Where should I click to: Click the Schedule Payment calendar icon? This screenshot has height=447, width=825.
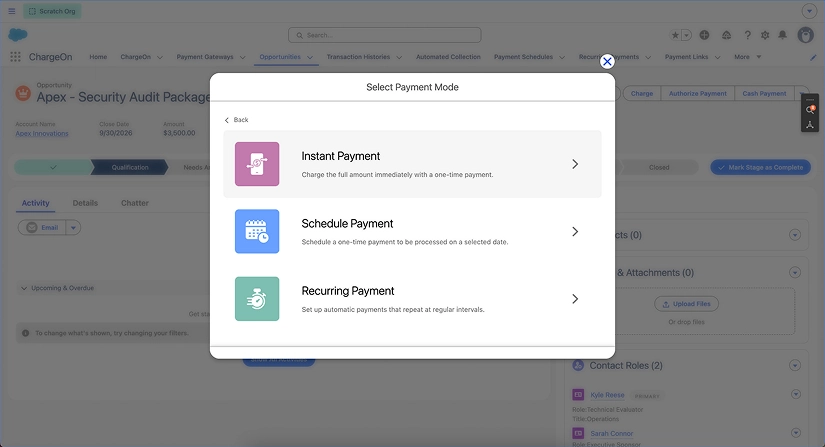pyautogui.click(x=257, y=231)
